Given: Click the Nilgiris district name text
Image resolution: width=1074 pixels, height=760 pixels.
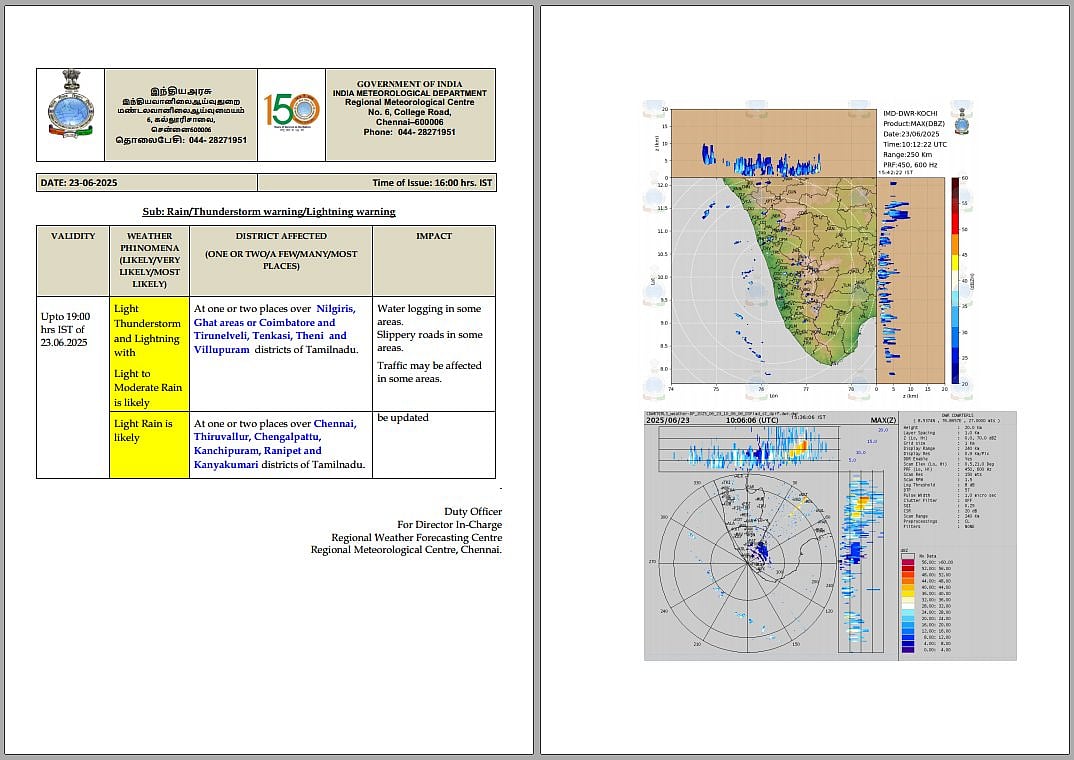Looking at the screenshot, I should point(335,309).
